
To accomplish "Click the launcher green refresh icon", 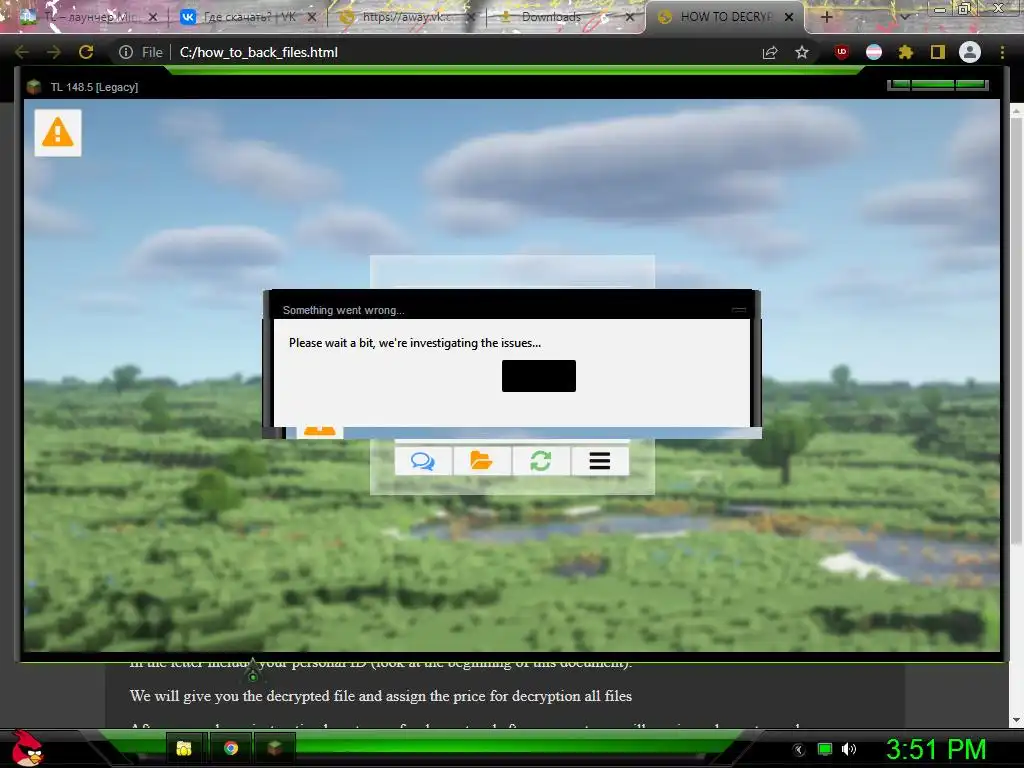I will 541,461.
